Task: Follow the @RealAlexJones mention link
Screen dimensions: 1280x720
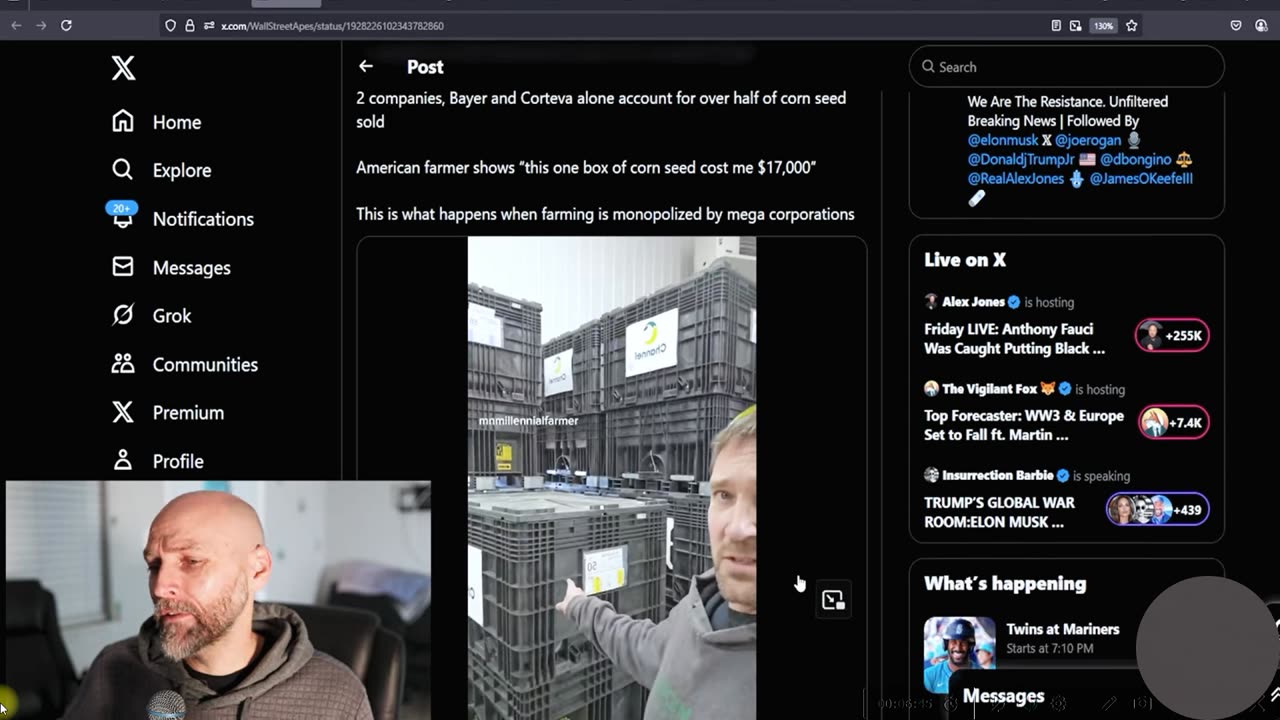Action: 1015,178
